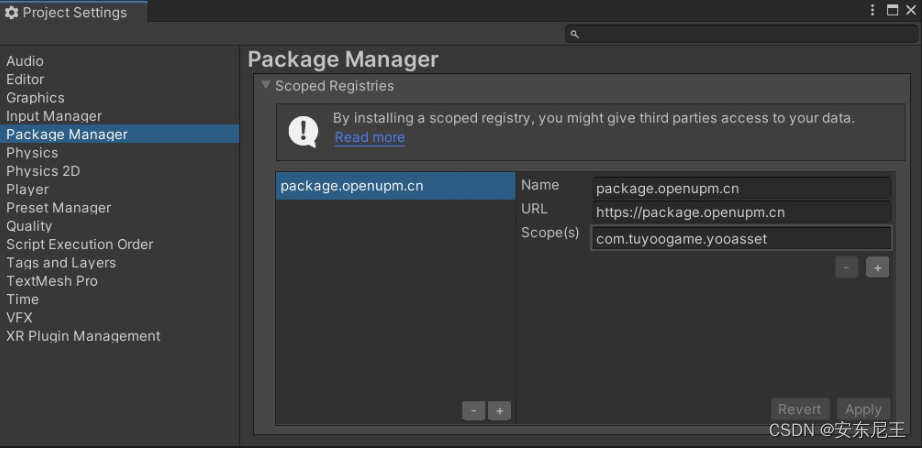Click the search magnifier icon
922x449 pixels.
[574, 35]
